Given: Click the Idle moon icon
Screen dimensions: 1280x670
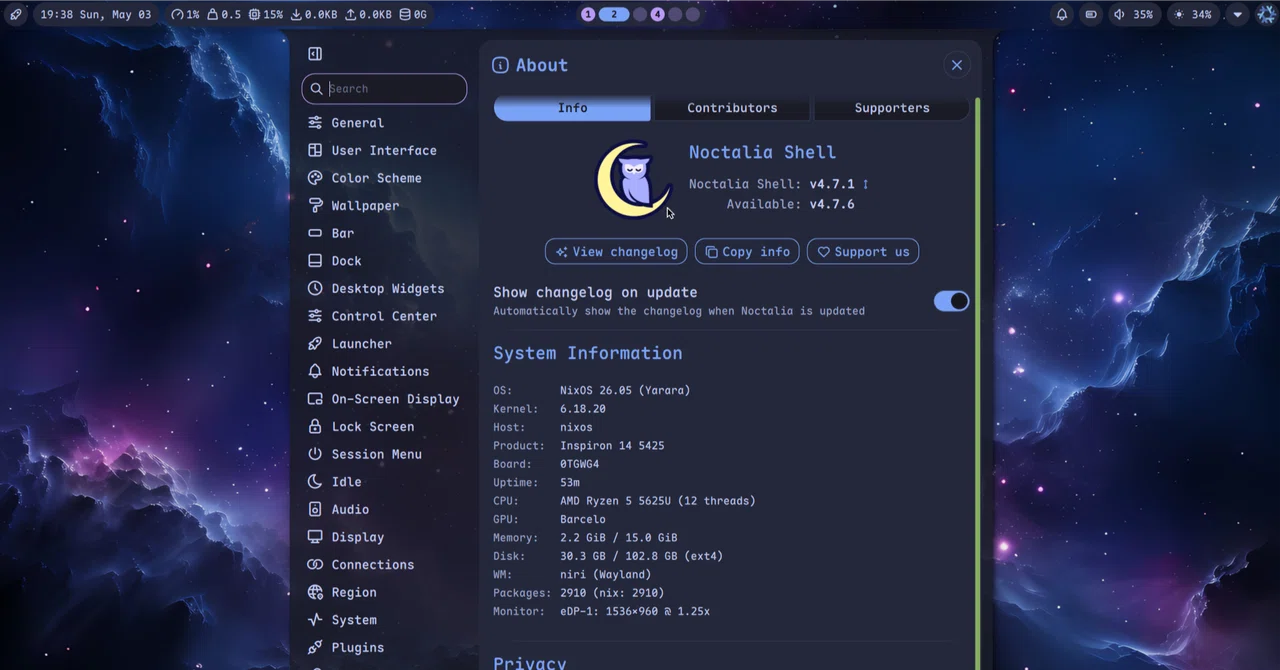Looking at the screenshot, I should [x=315, y=482].
